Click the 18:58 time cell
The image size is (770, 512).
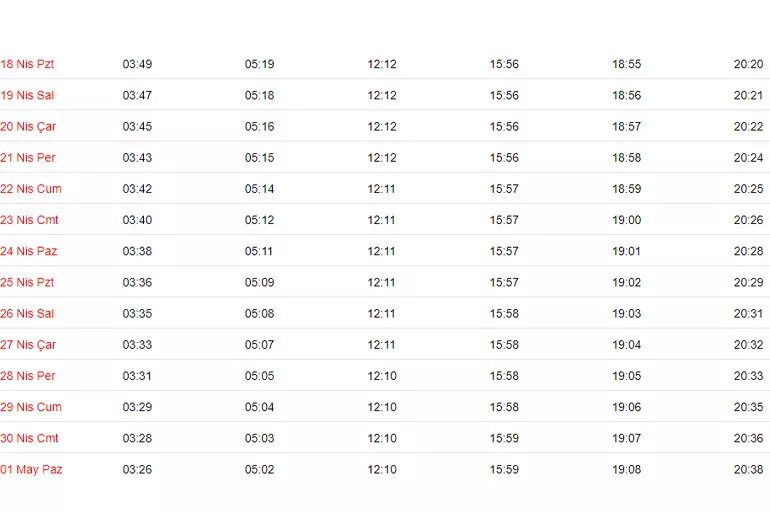[626, 158]
